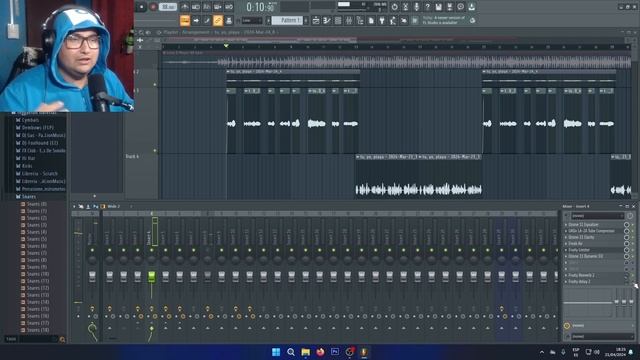Toggle the selected Insert 4 mute LED
Viewport: 640px width, 360px height.
tap(151, 250)
